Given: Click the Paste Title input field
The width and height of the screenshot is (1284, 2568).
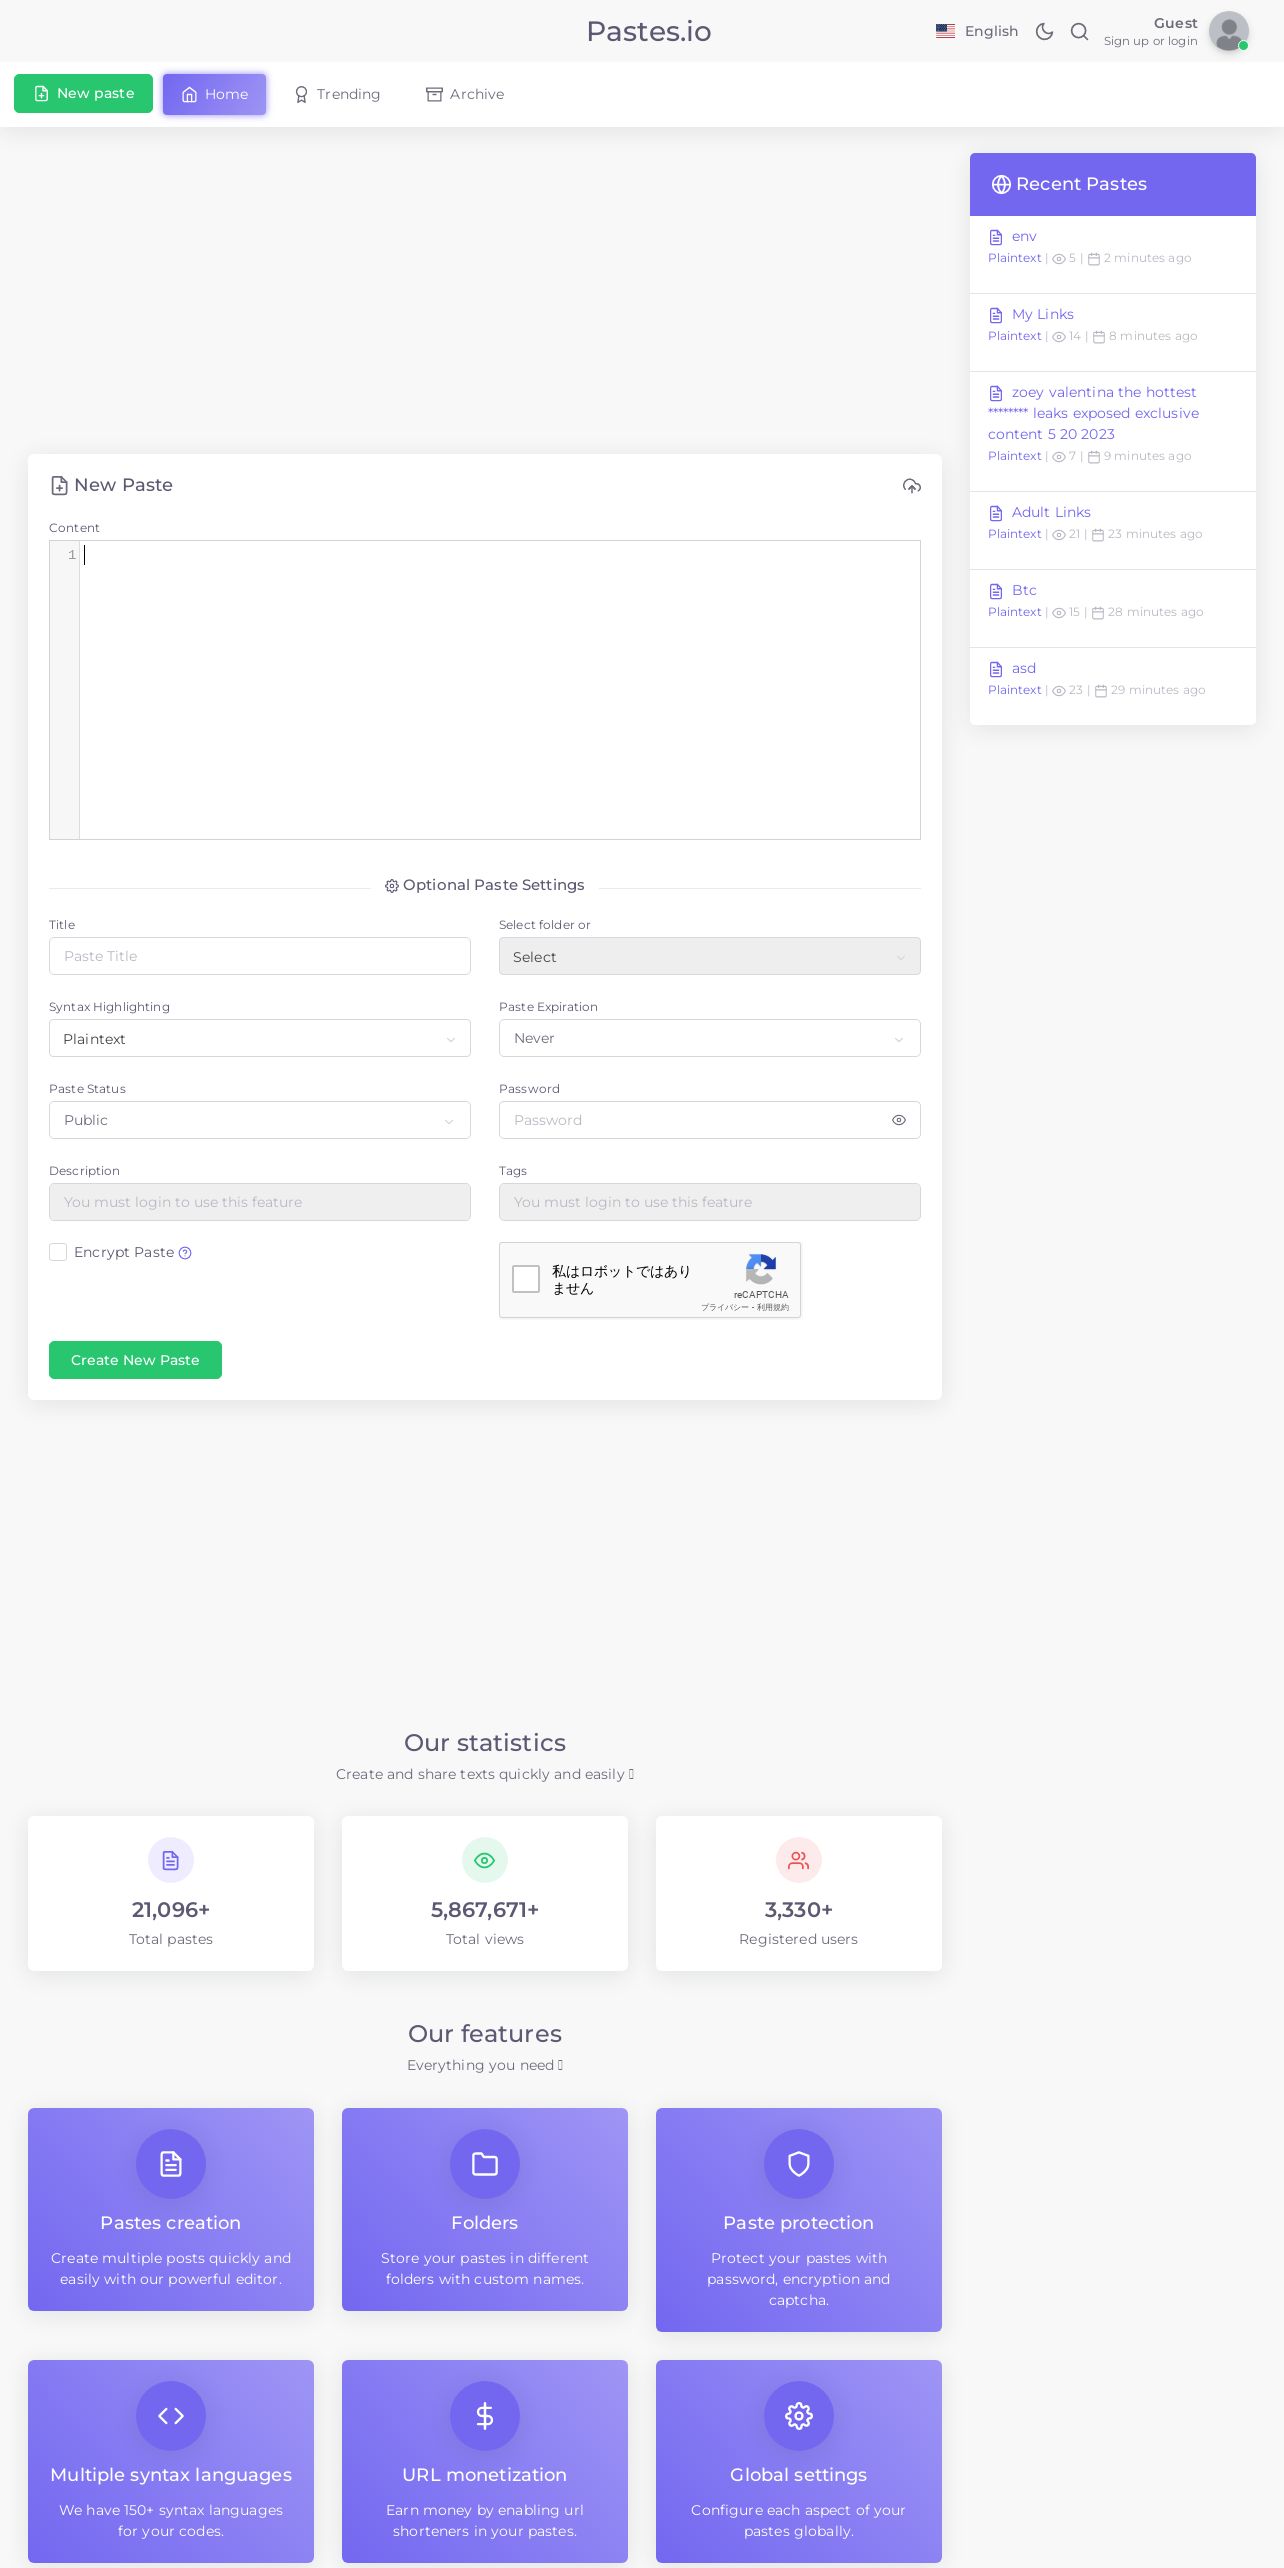Looking at the screenshot, I should point(260,956).
